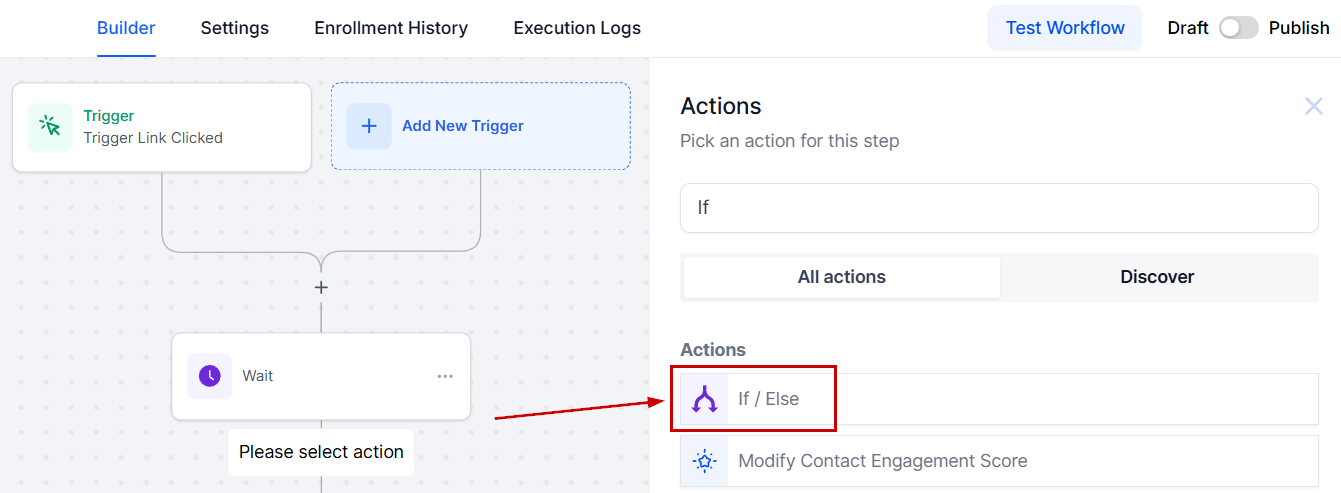The height and width of the screenshot is (493, 1341).
Task: Click the If / Else branch icon
Action: (x=705, y=399)
